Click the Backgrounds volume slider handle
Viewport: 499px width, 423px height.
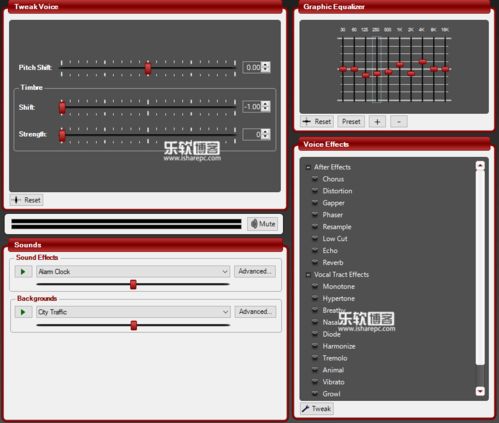click(x=134, y=325)
